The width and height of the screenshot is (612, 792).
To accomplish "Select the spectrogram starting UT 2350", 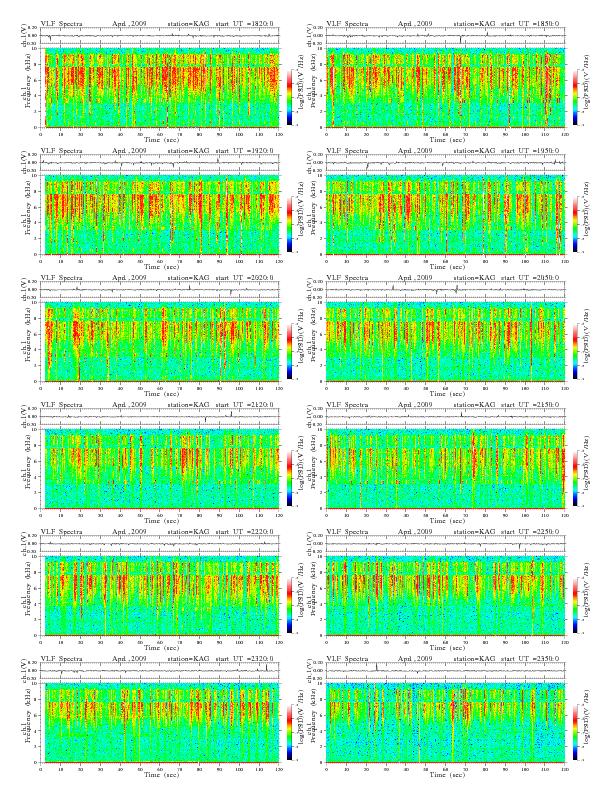I will coord(445,723).
